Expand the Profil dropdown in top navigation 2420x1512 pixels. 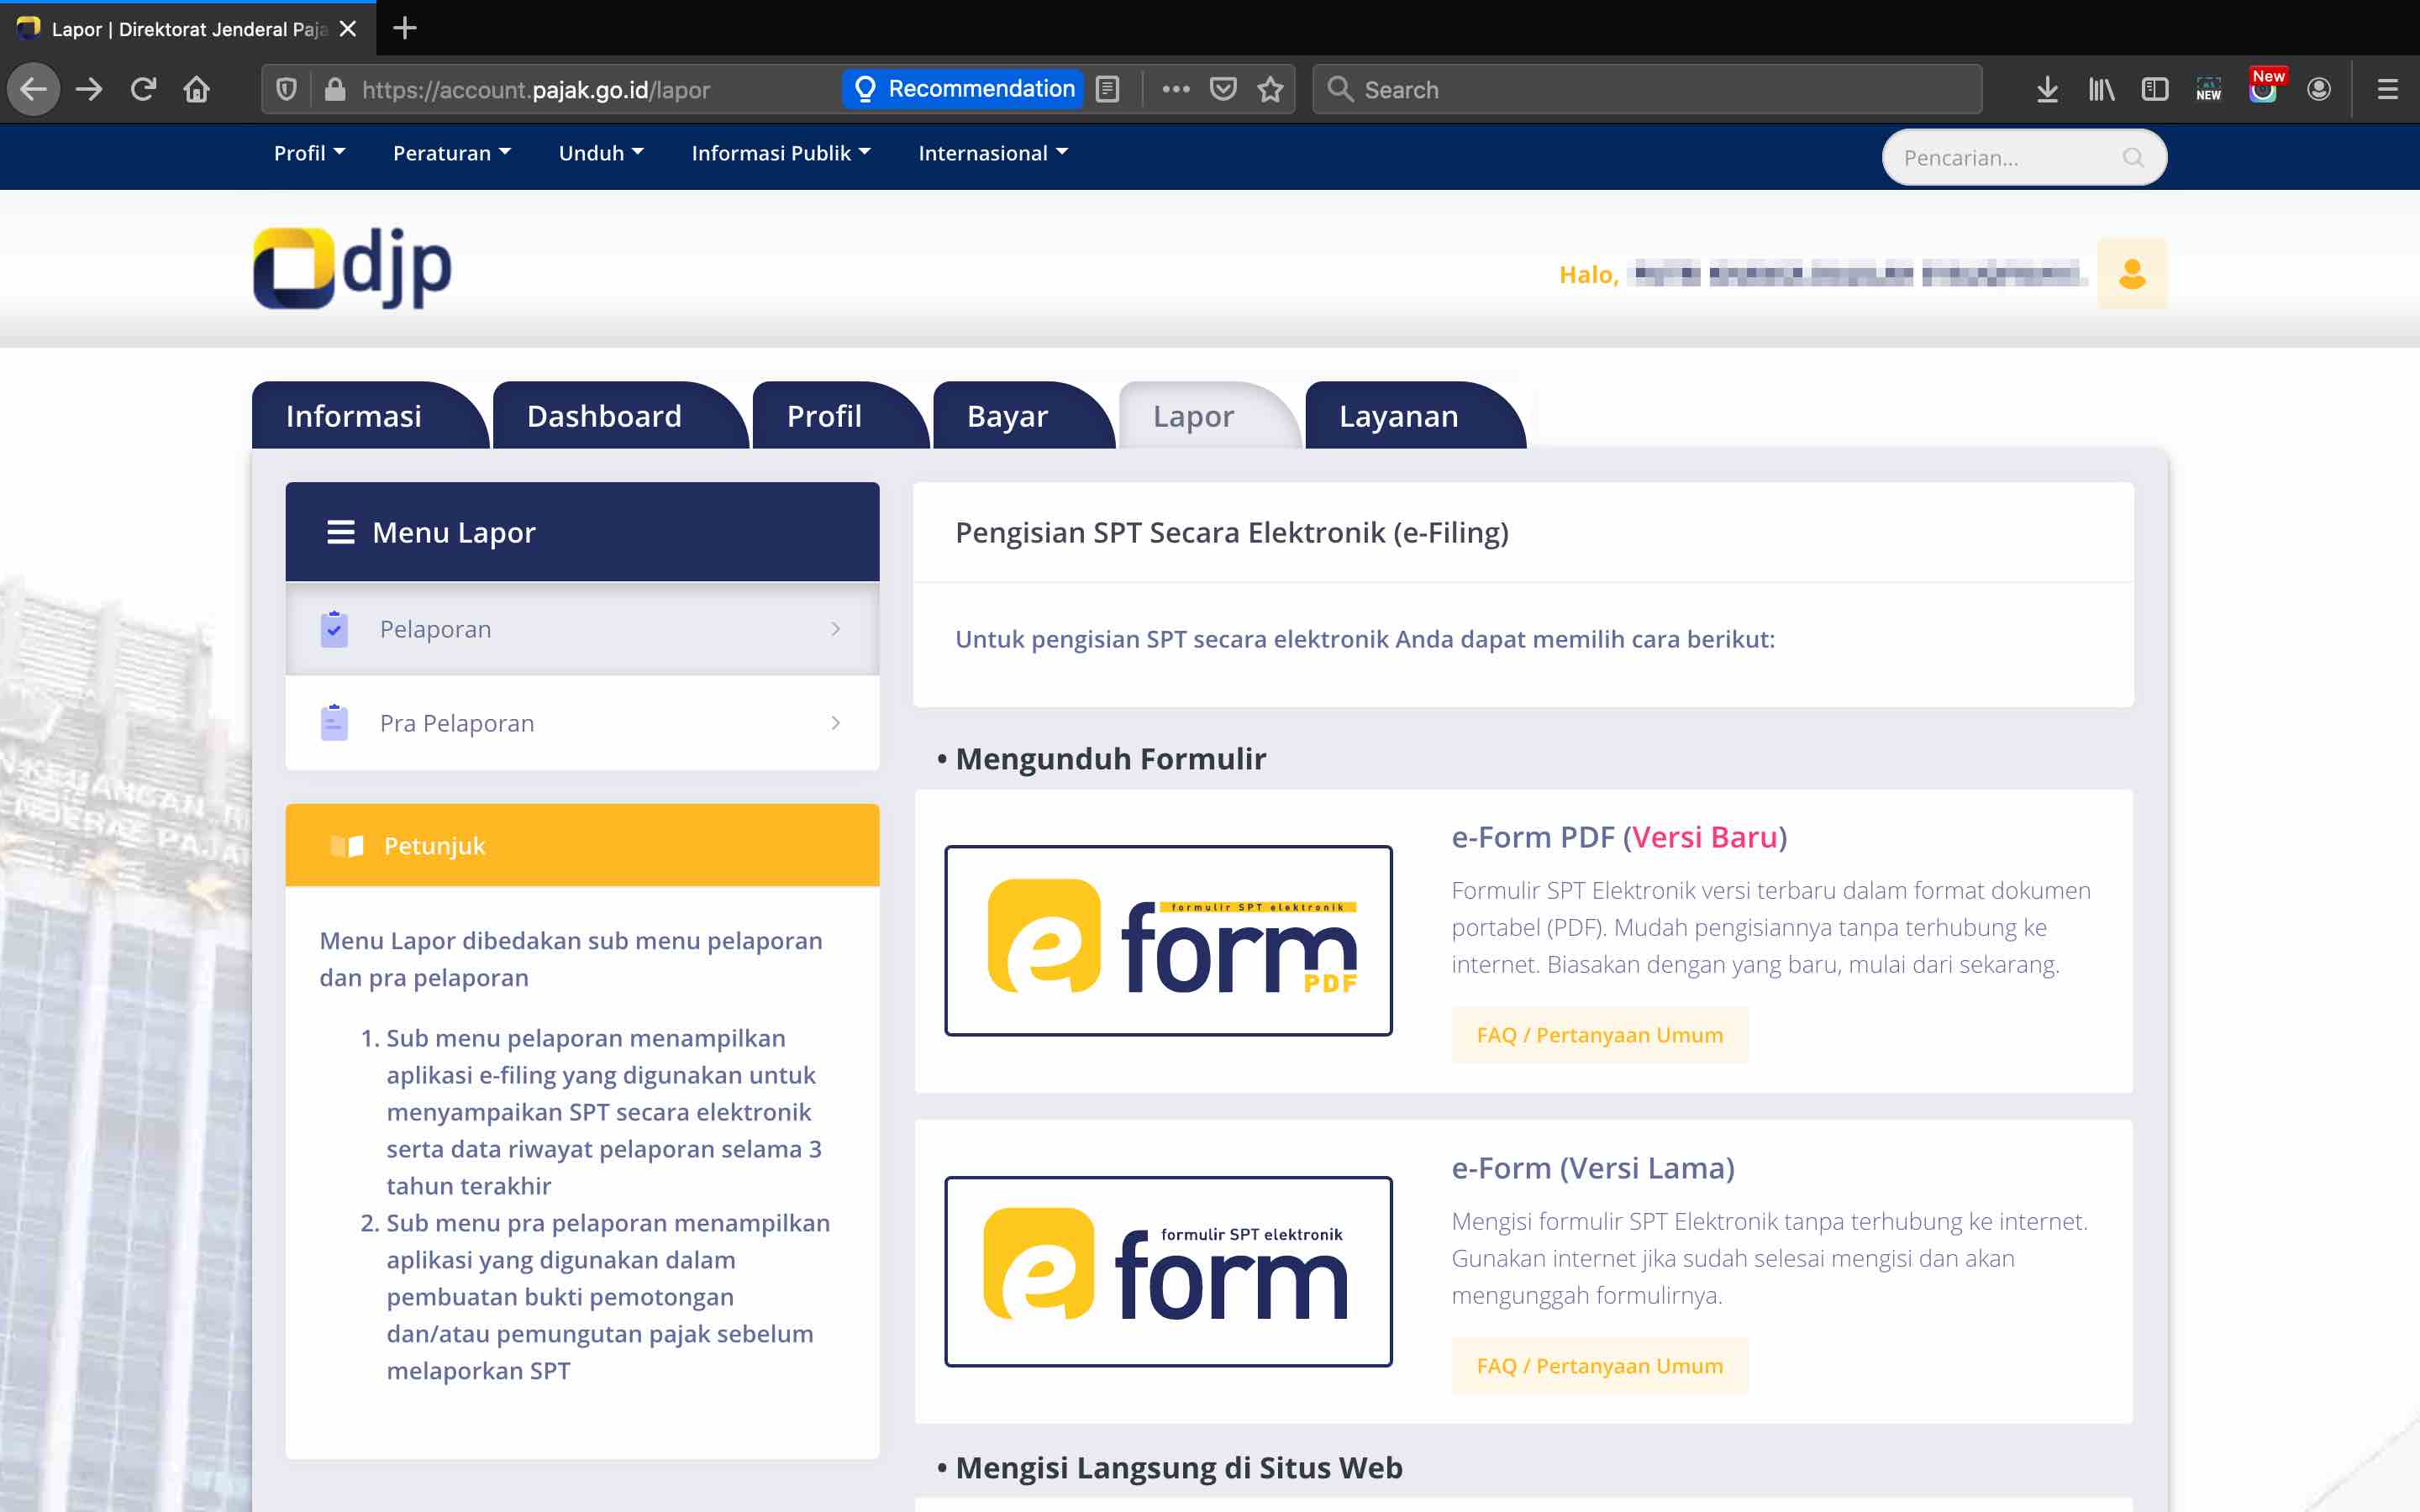click(309, 153)
